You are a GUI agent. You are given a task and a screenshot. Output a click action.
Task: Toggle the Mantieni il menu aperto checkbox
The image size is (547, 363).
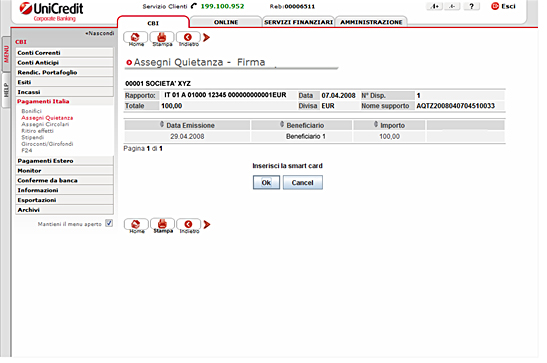pos(109,223)
